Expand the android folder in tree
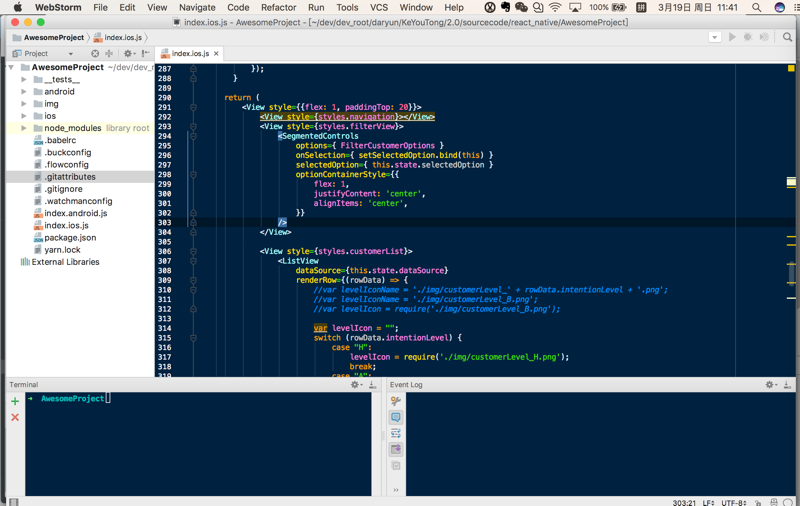This screenshot has height=506, width=800. tap(24, 91)
